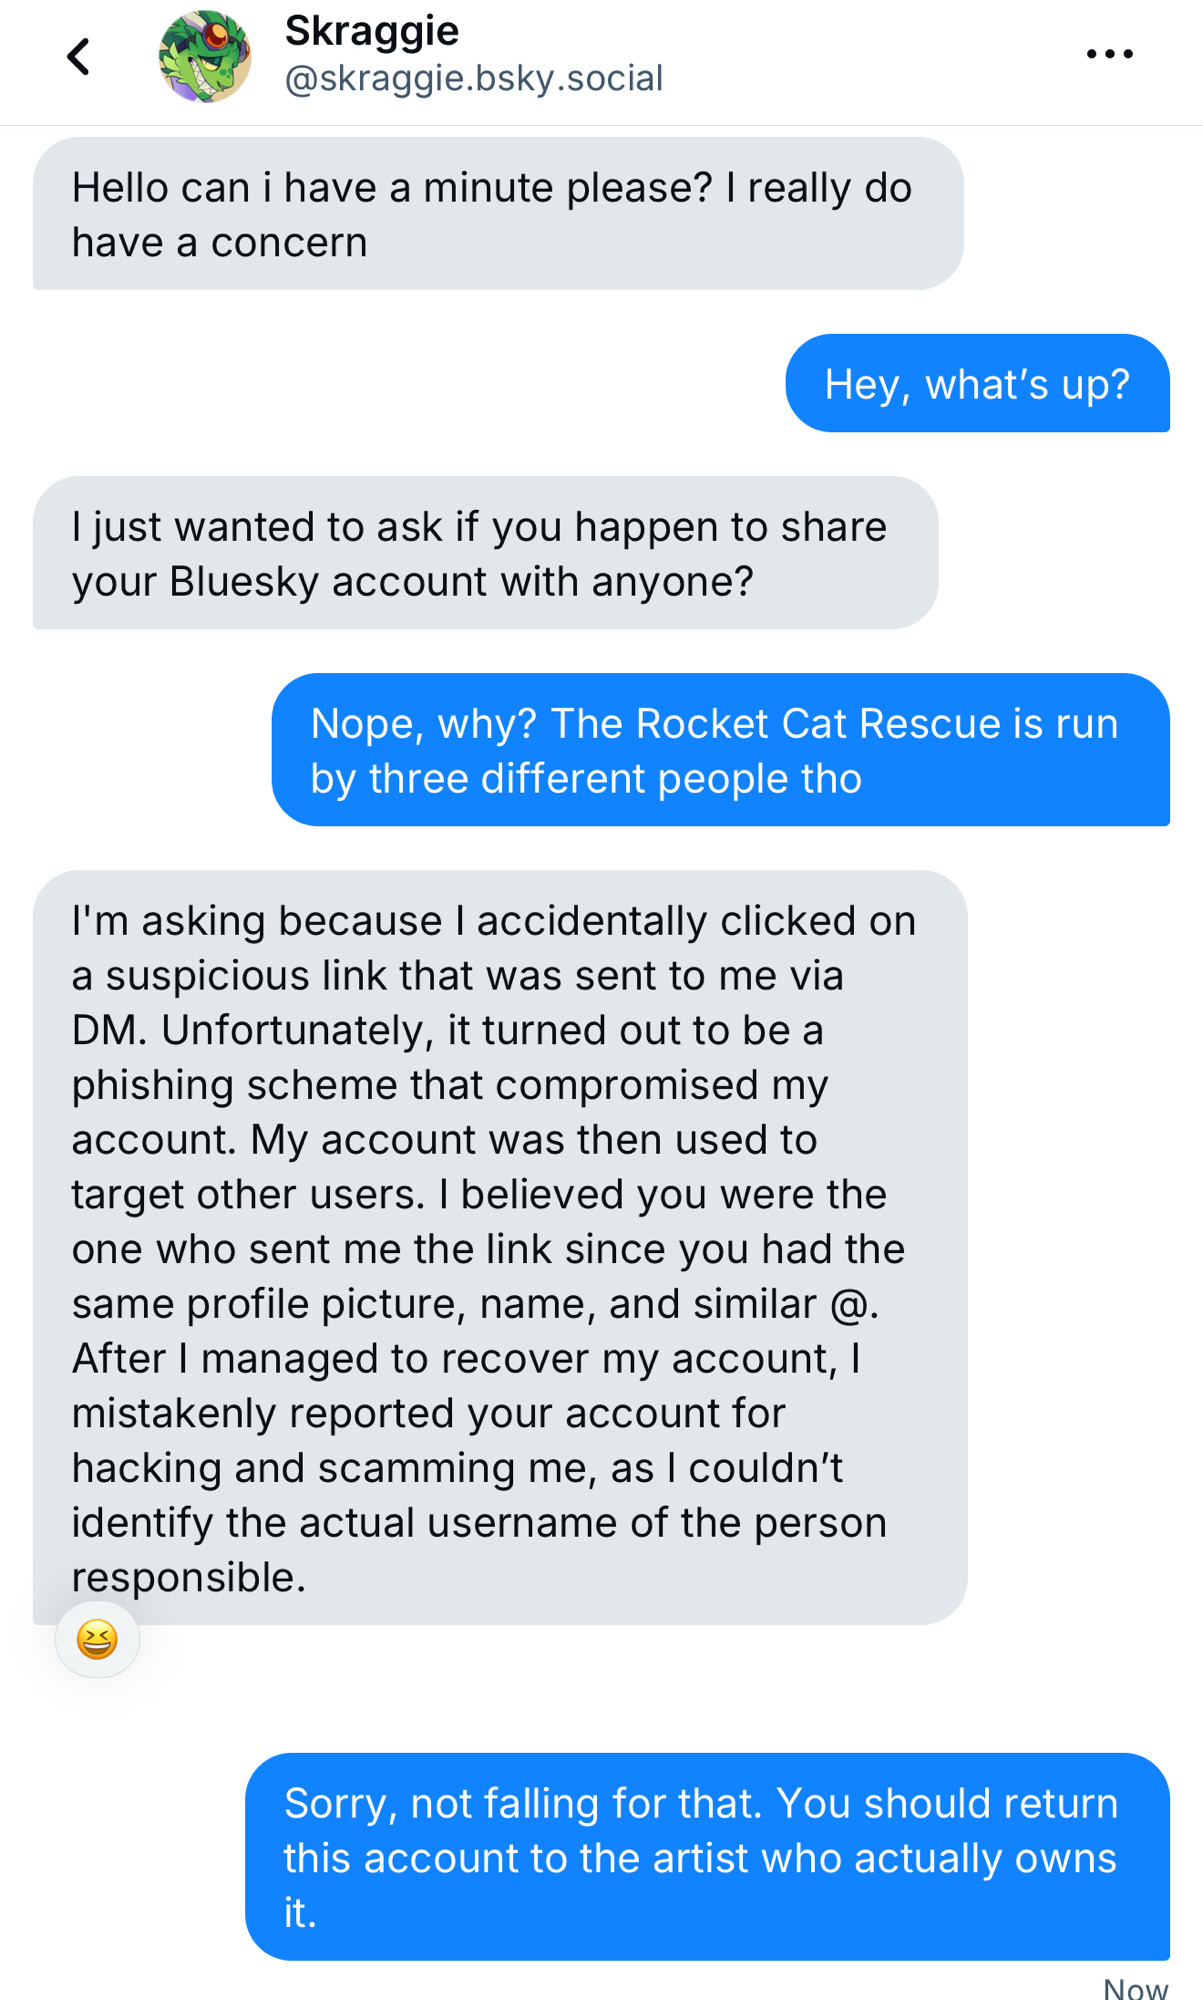Tap the laughing emoji reaction
Viewport: 1203px width, 2000px height.
(97, 1639)
